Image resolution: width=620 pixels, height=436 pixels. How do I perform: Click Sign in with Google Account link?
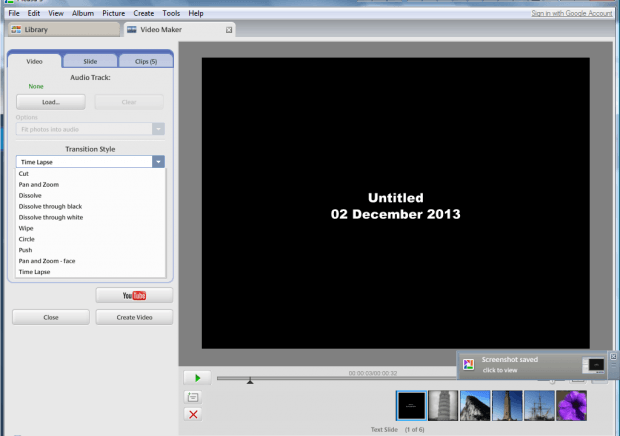573,13
